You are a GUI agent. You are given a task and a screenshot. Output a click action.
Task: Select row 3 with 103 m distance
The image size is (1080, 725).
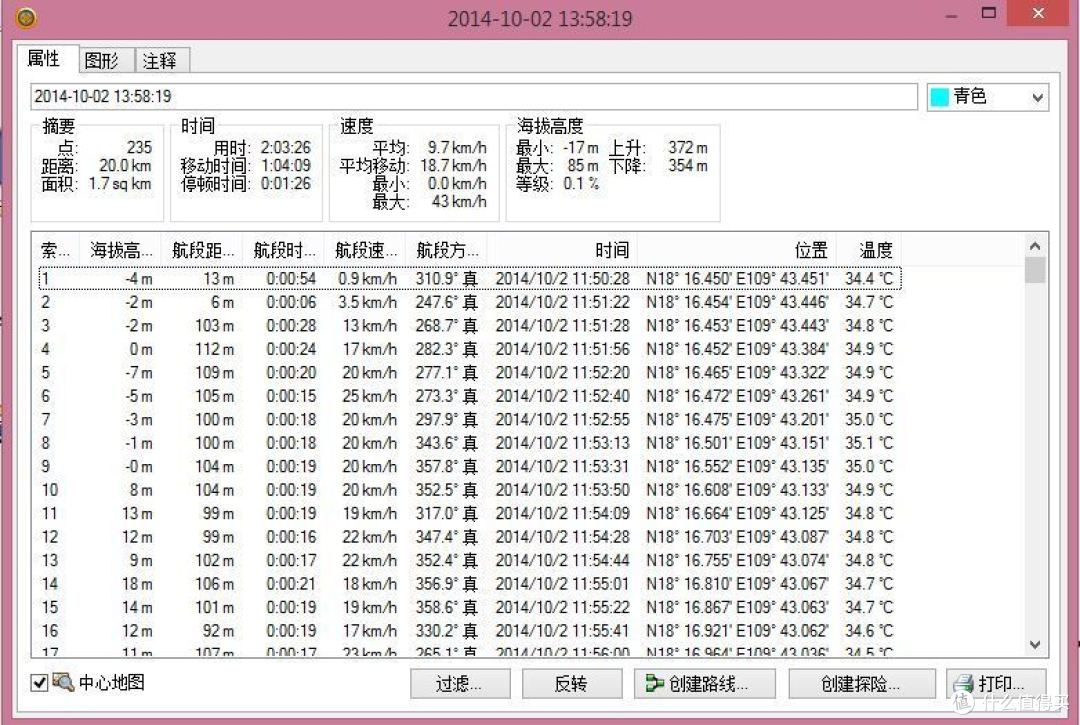(x=470, y=325)
